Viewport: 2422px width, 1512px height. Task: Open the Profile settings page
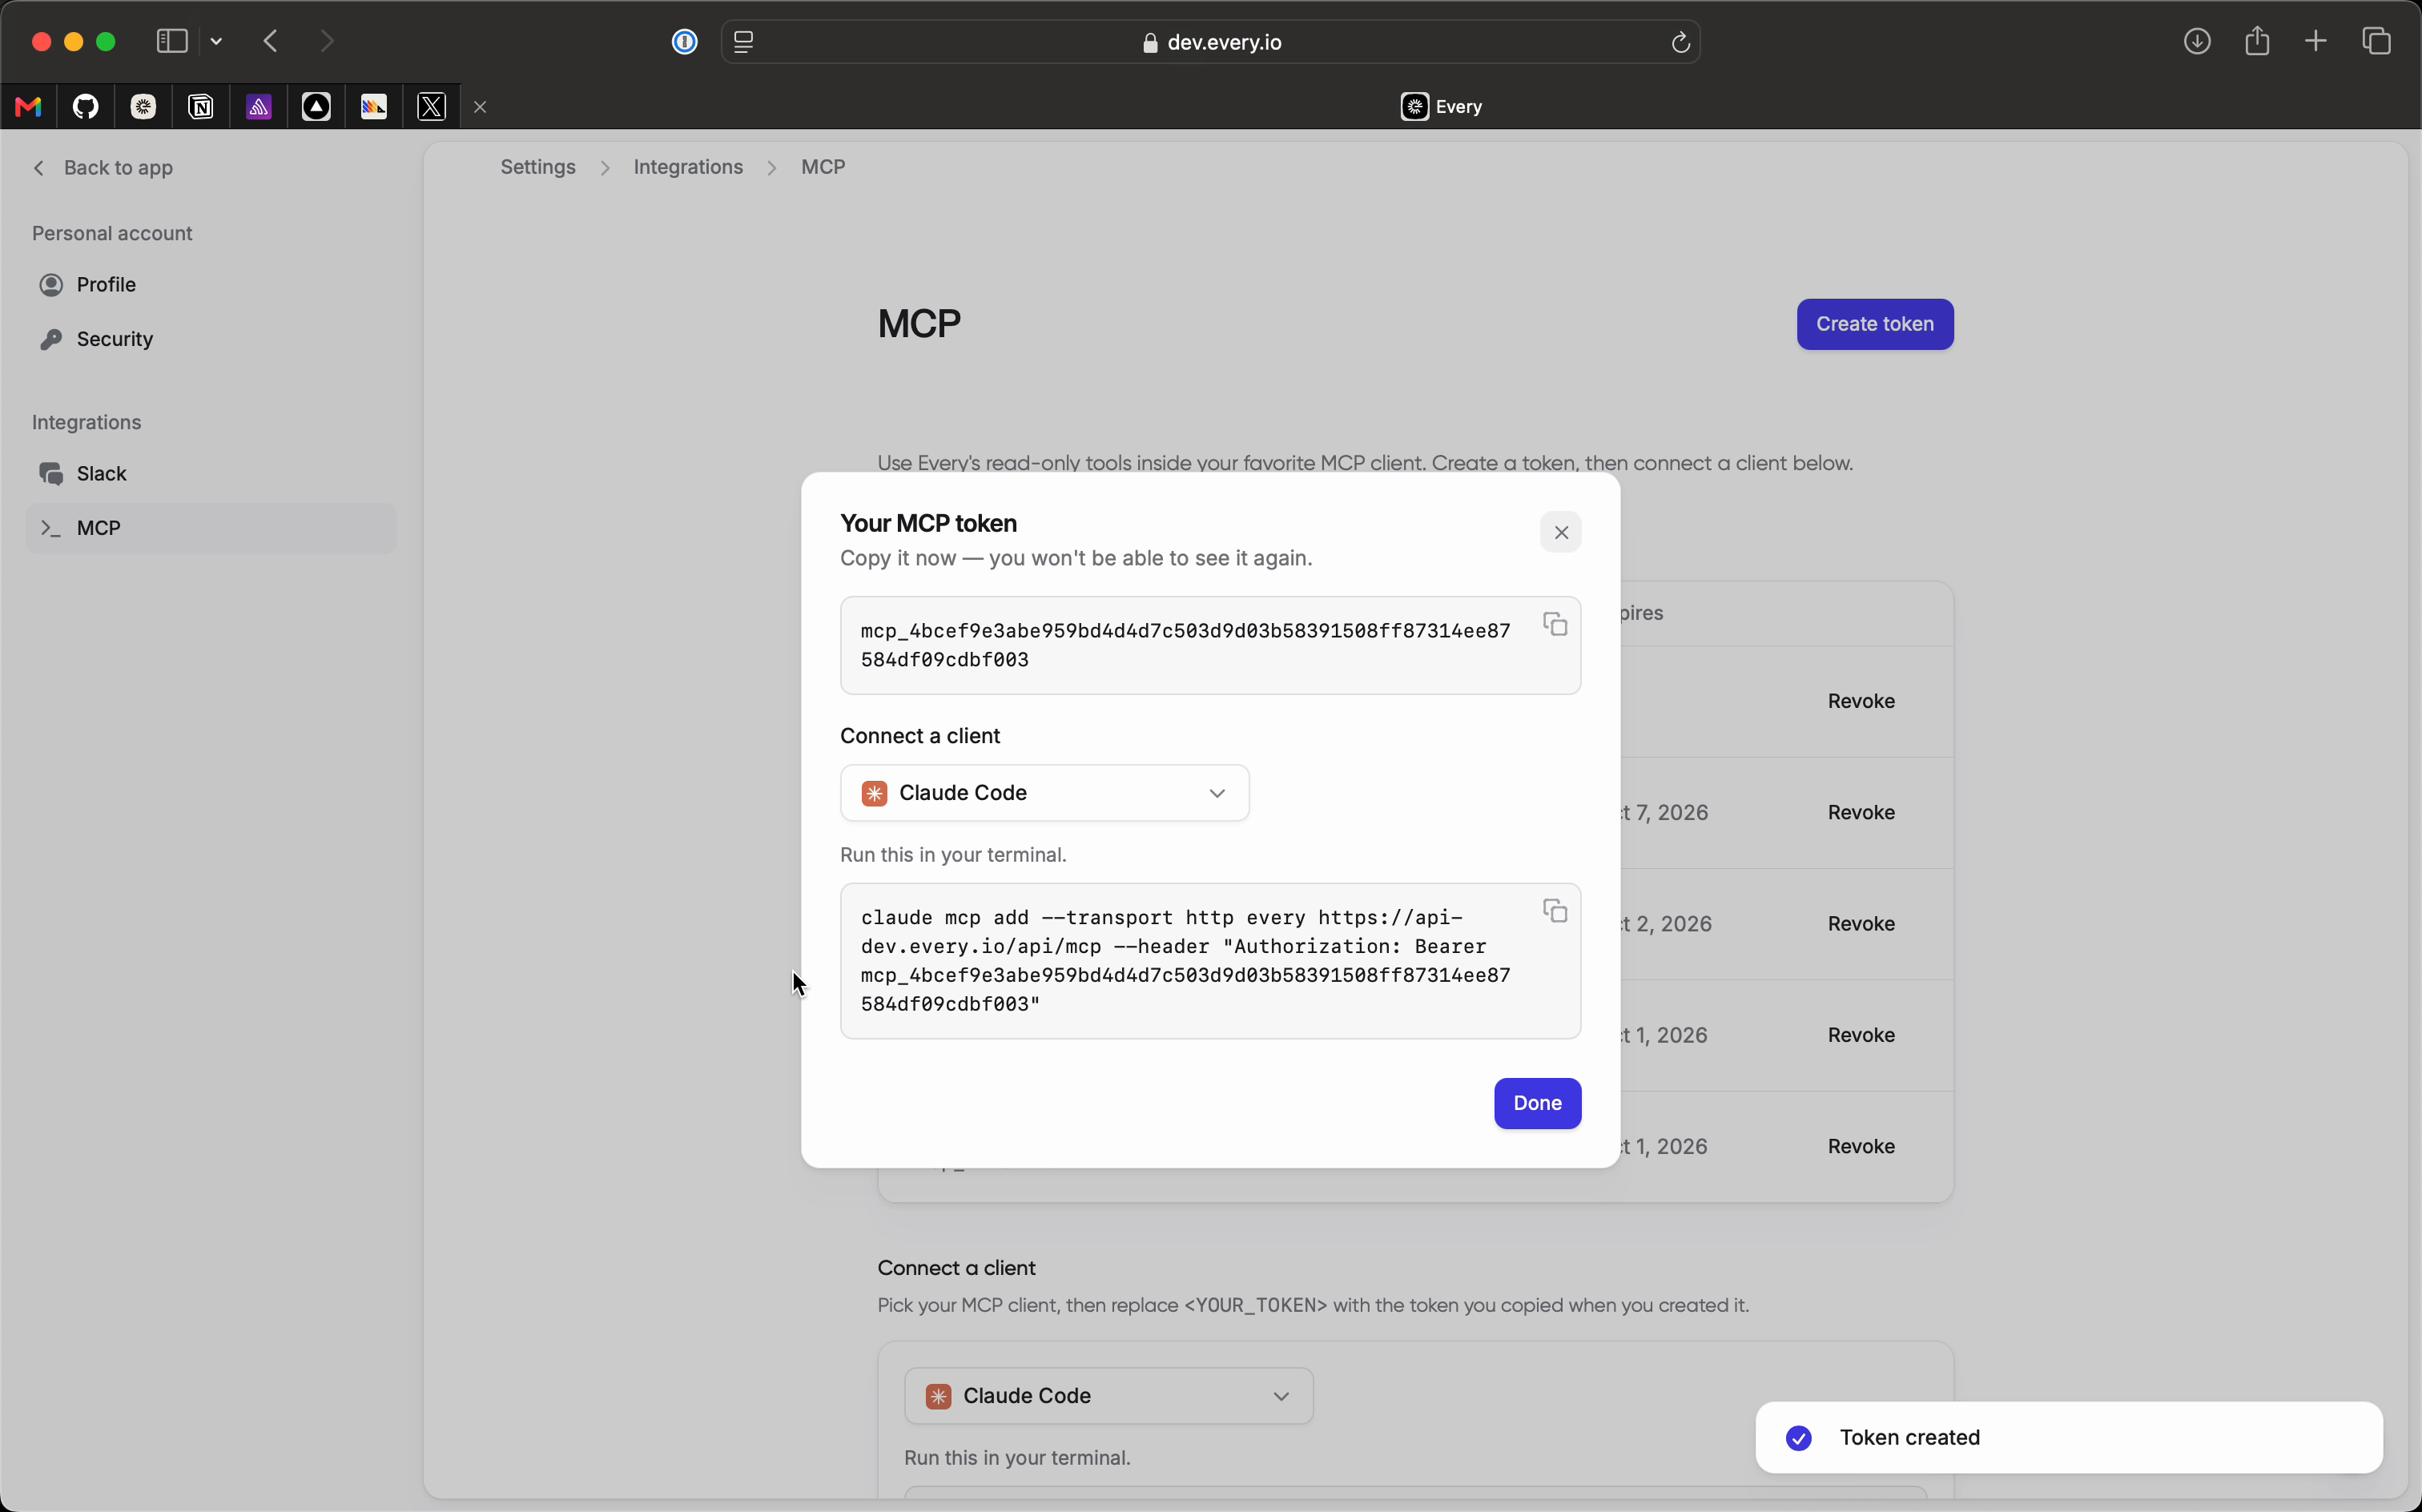(210, 285)
